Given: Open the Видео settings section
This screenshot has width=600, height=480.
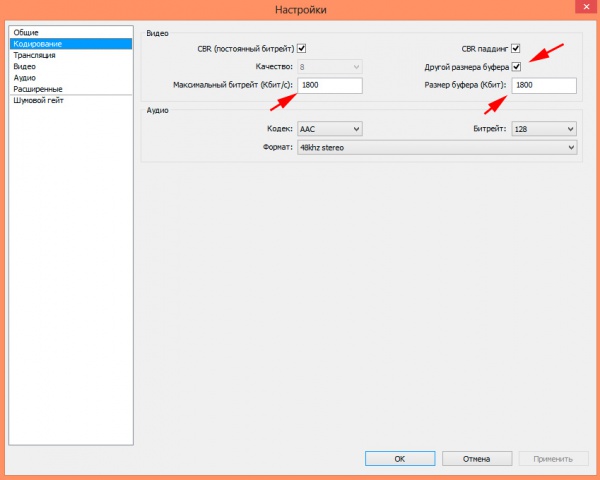Looking at the screenshot, I should pyautogui.click(x=26, y=66).
